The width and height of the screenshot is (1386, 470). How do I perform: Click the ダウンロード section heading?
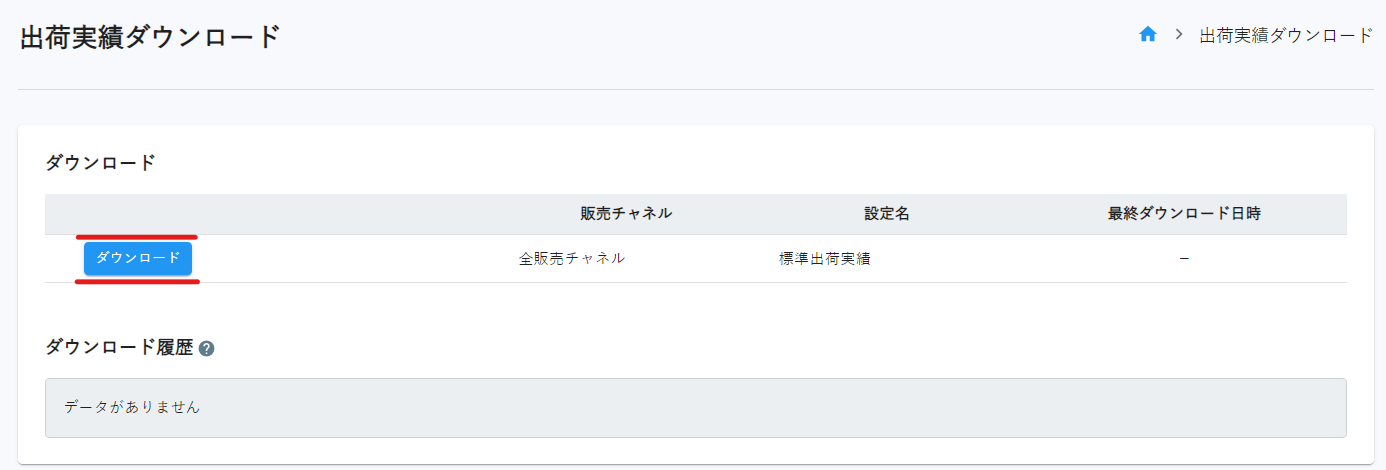coord(101,162)
